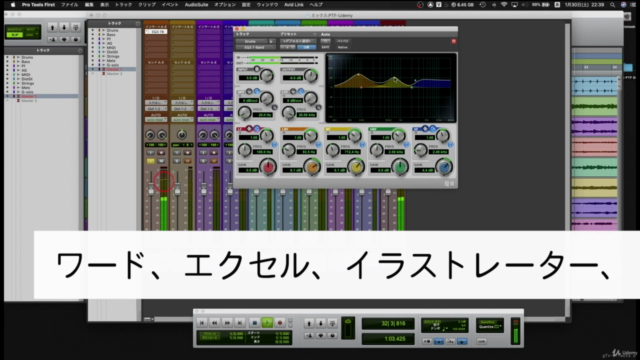Click the sub counter showing 1:03.425
640x360 pixels.
(x=388, y=339)
